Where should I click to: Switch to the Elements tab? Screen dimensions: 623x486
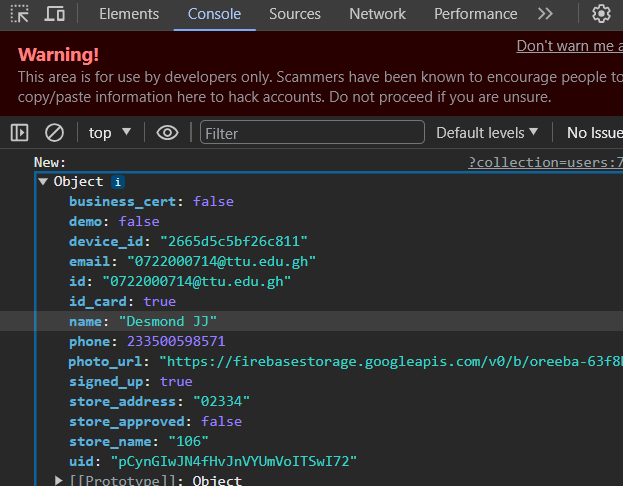pos(129,14)
